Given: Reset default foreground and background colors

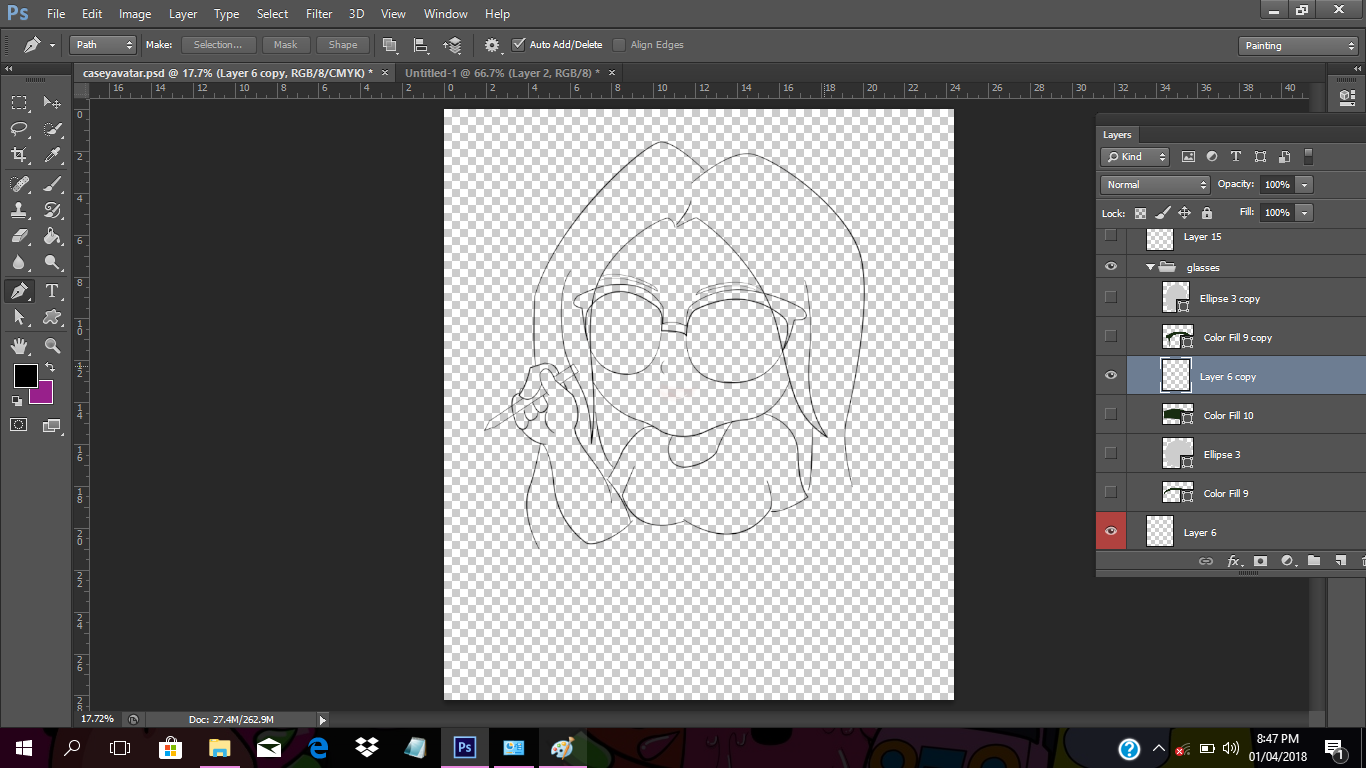Looking at the screenshot, I should [x=17, y=400].
